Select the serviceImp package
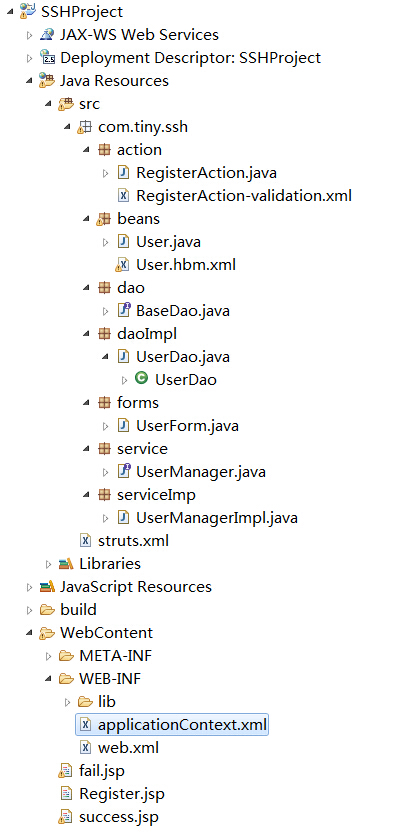Viewport: 401px width, 835px height. click(156, 495)
